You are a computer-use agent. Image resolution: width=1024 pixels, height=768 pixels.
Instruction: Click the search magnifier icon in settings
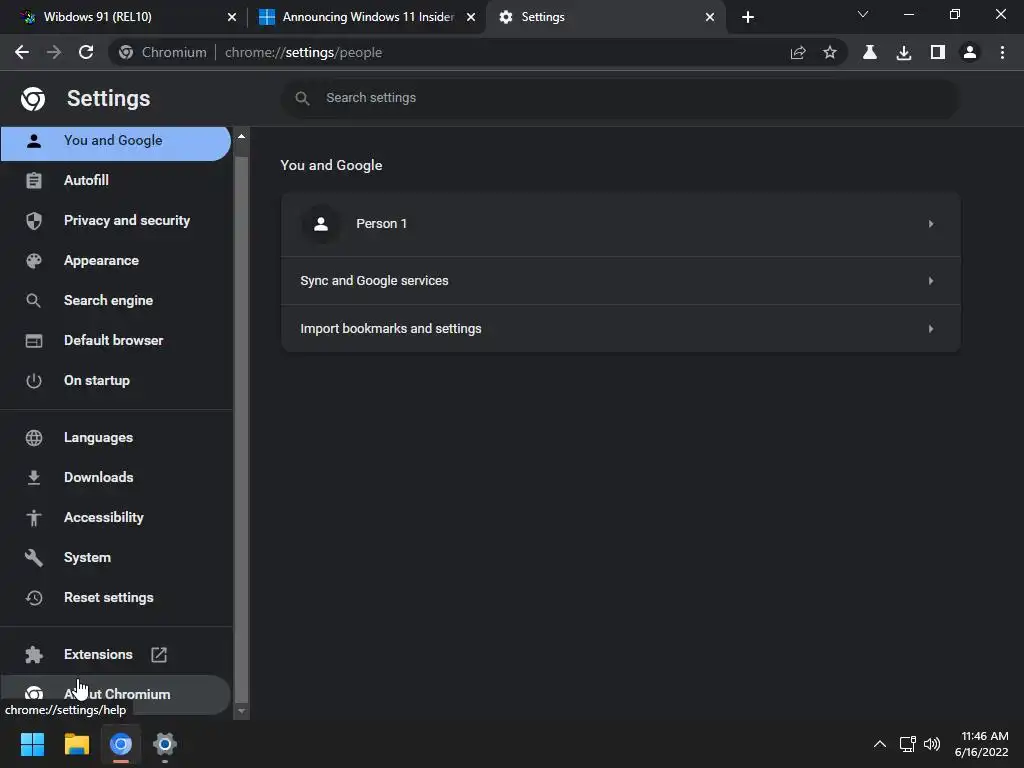302,98
